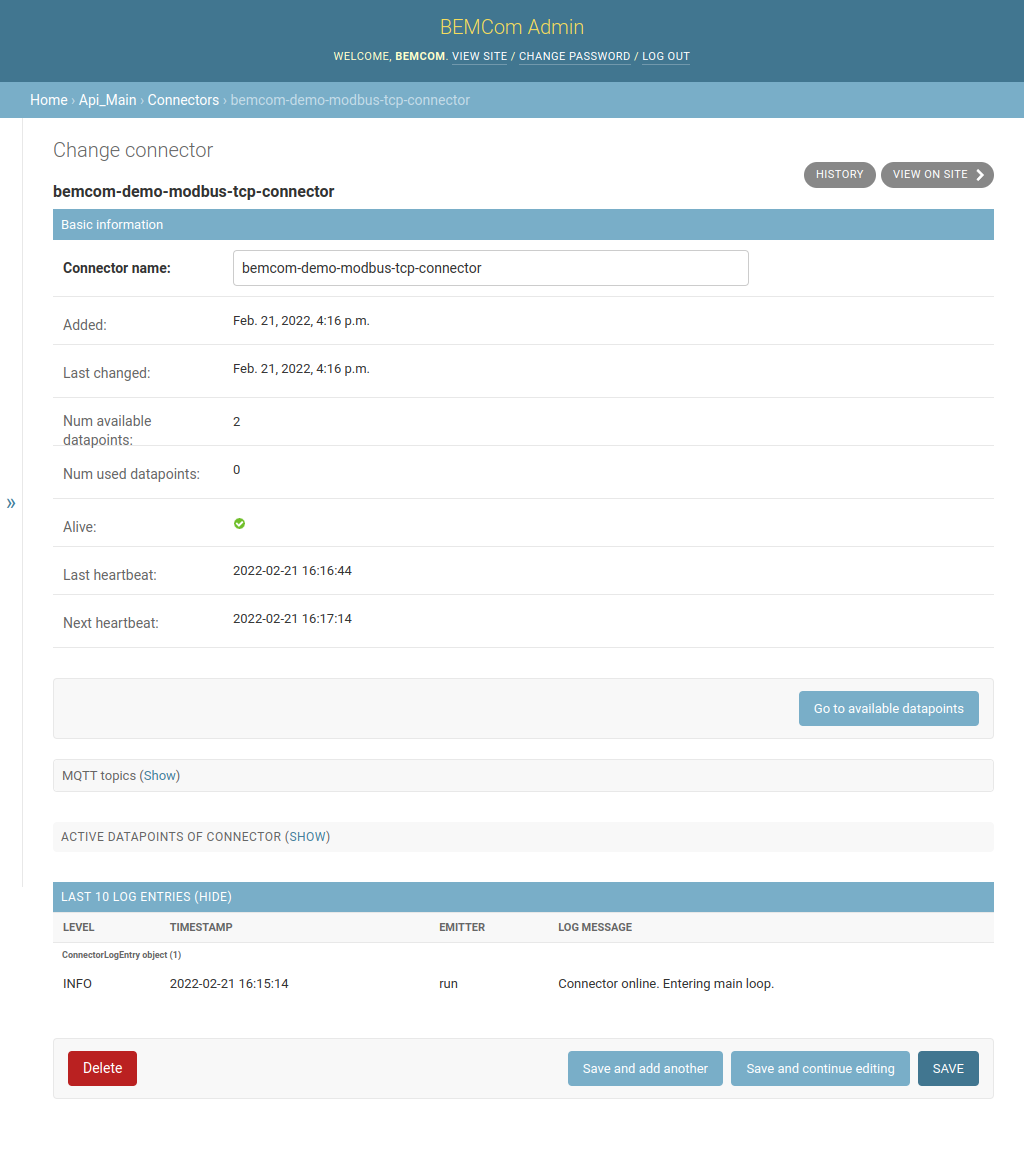Click the Change connector heading
The image size is (1024, 1169).
tap(133, 151)
